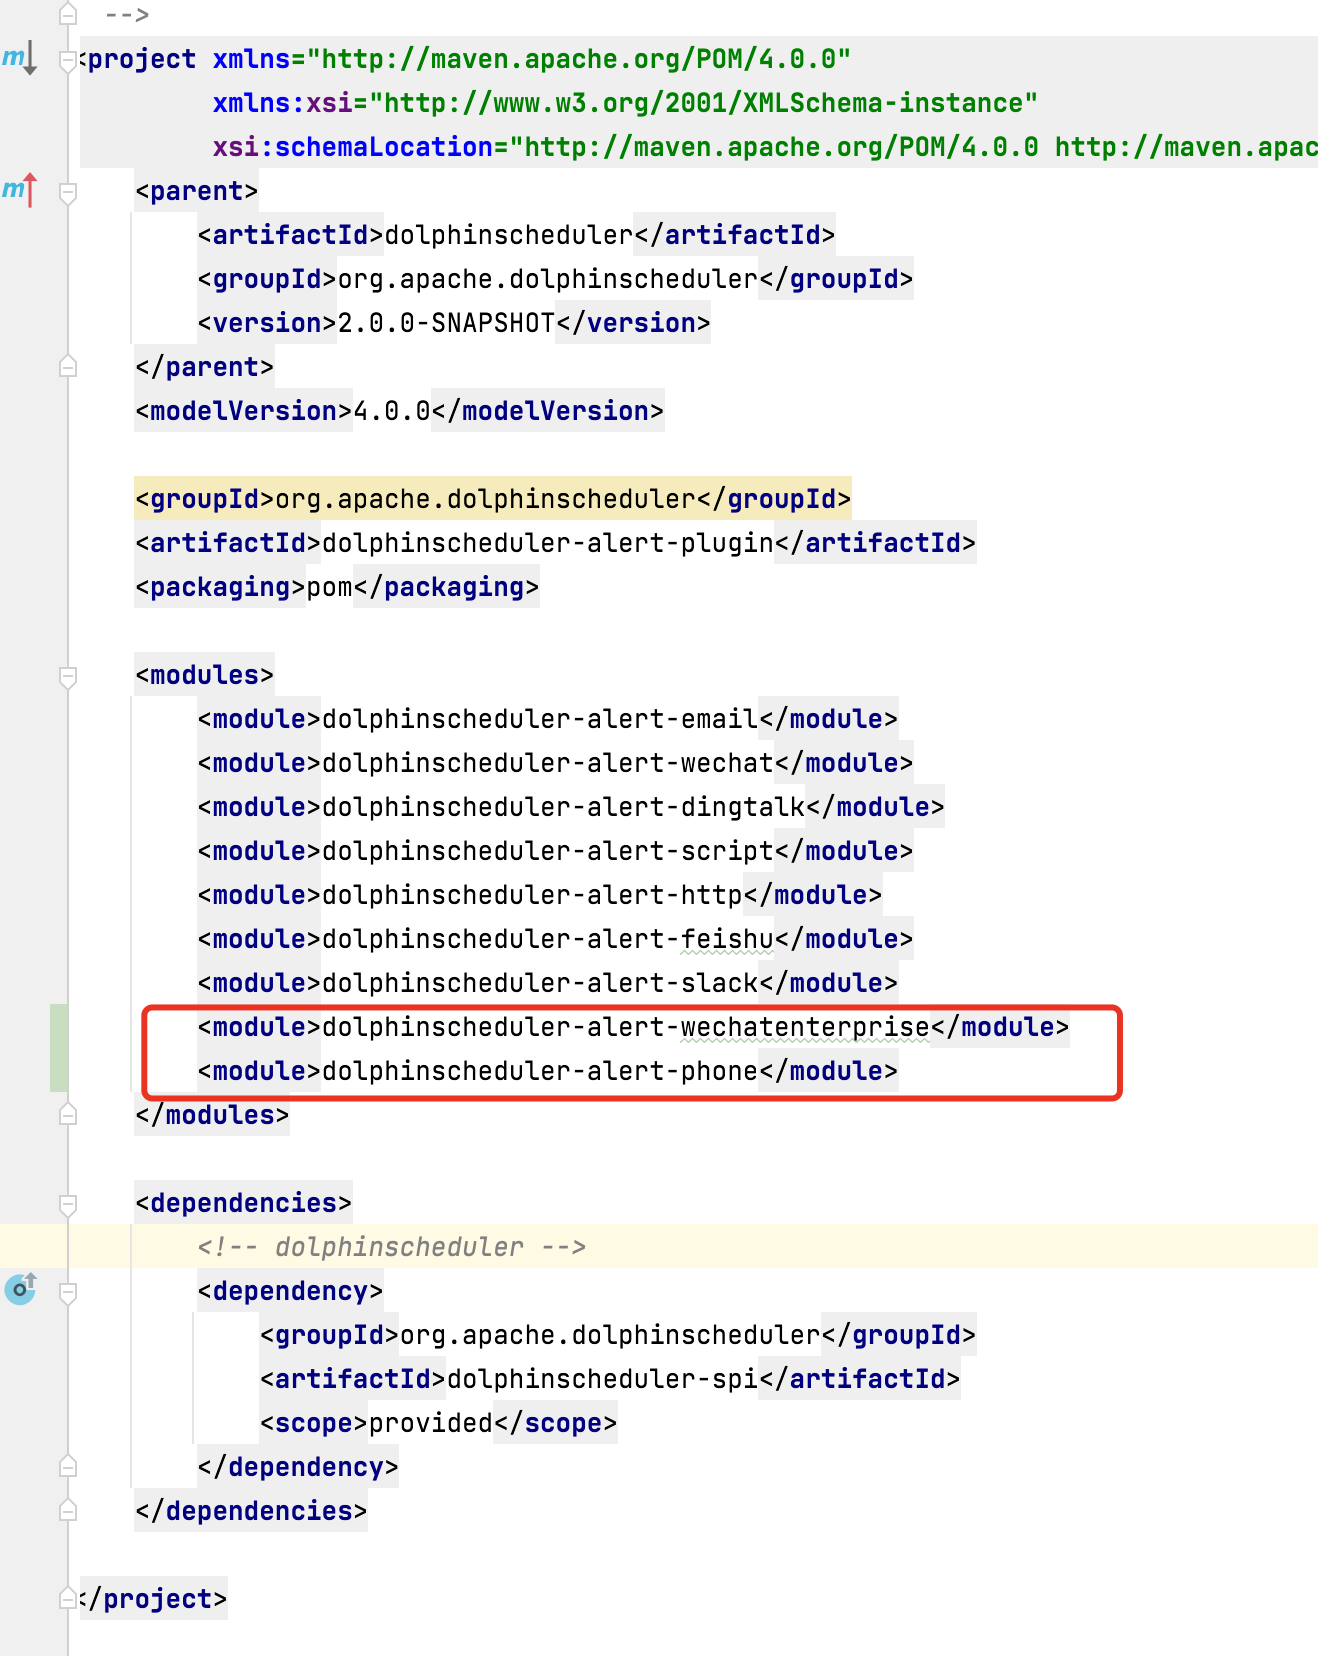Click the dolphinscheduler-alert-wechat module line
This screenshot has height=1656, width=1318.
click(x=555, y=763)
